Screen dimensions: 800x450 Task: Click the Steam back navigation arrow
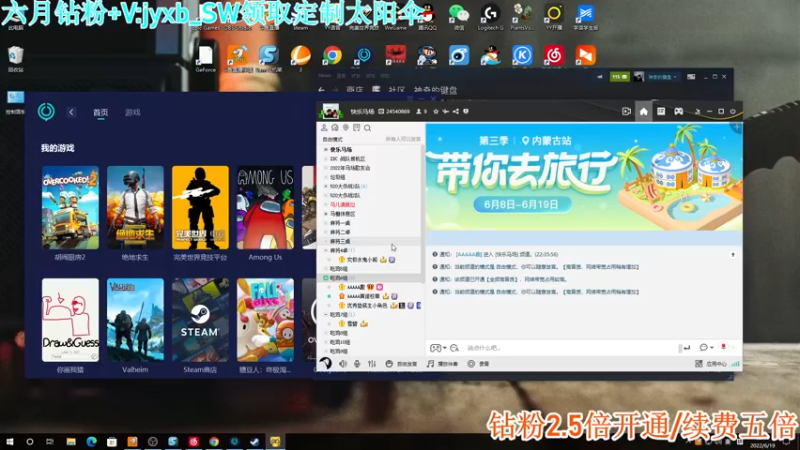click(321, 90)
